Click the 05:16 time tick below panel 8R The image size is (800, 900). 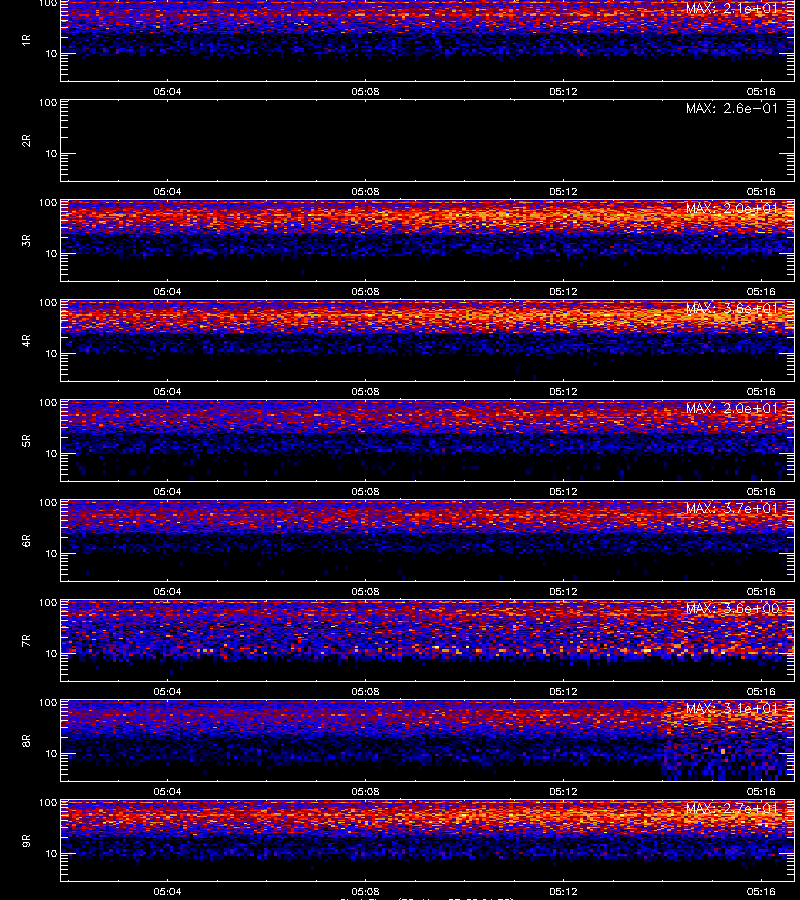[x=761, y=792]
